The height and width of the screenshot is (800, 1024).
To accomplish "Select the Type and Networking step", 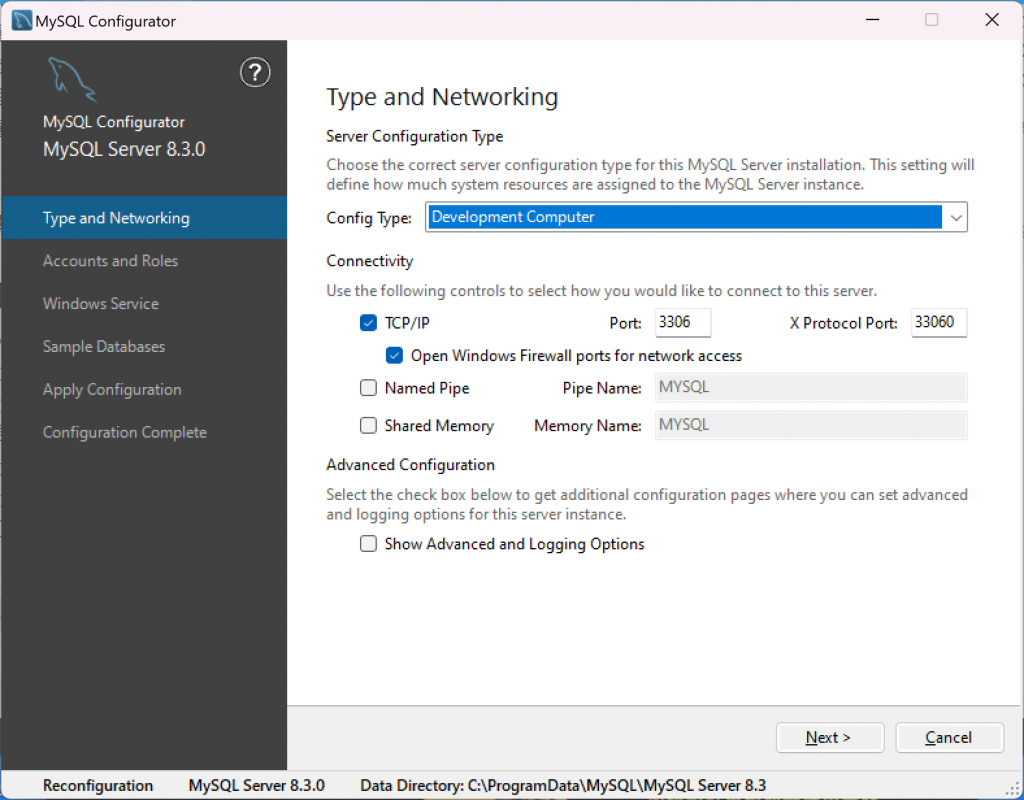I will pyautogui.click(x=144, y=217).
